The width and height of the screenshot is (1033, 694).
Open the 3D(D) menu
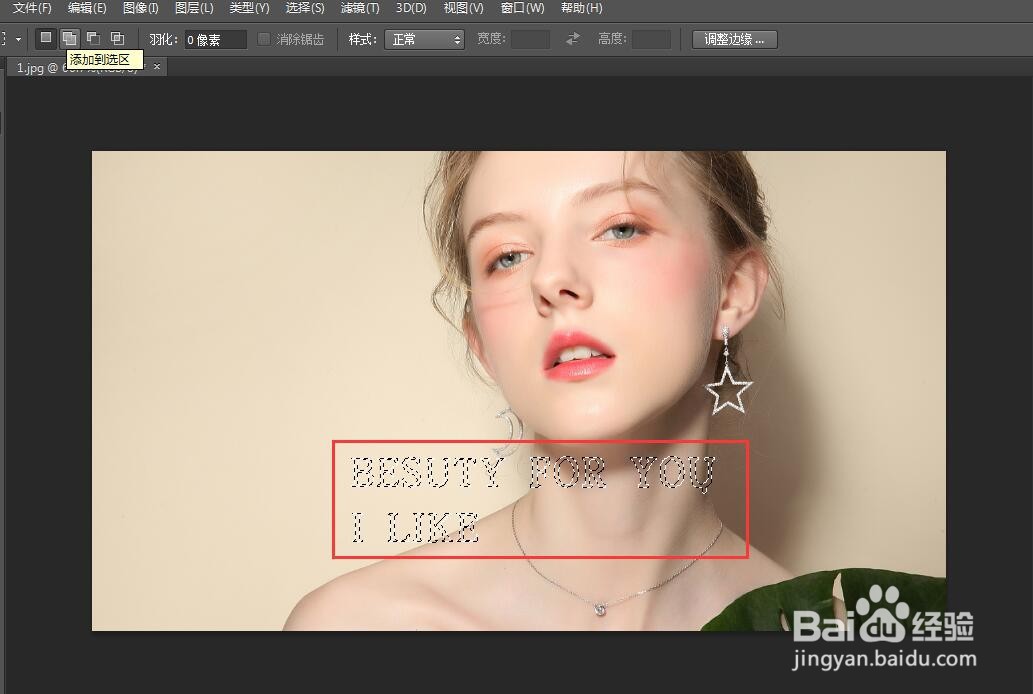[x=411, y=8]
